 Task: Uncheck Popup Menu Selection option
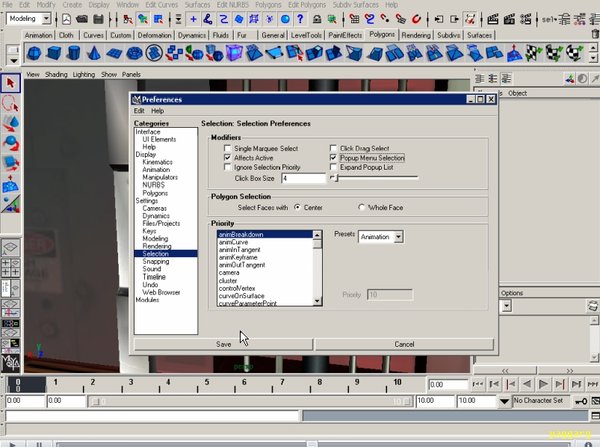tap(334, 158)
